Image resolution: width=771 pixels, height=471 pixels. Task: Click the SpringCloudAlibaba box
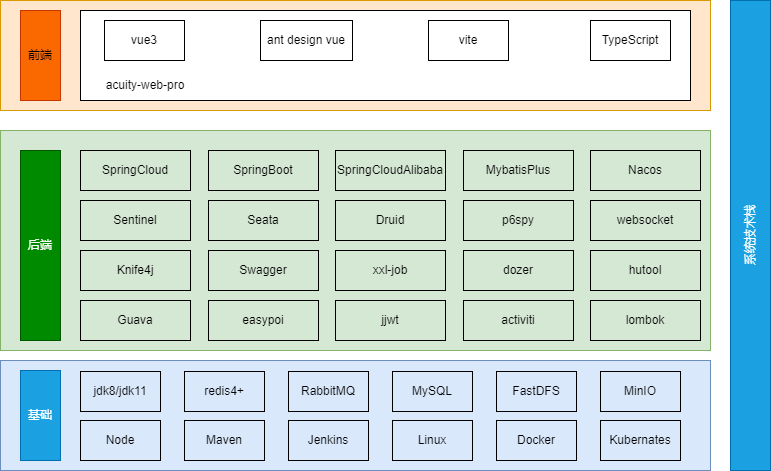(390, 170)
